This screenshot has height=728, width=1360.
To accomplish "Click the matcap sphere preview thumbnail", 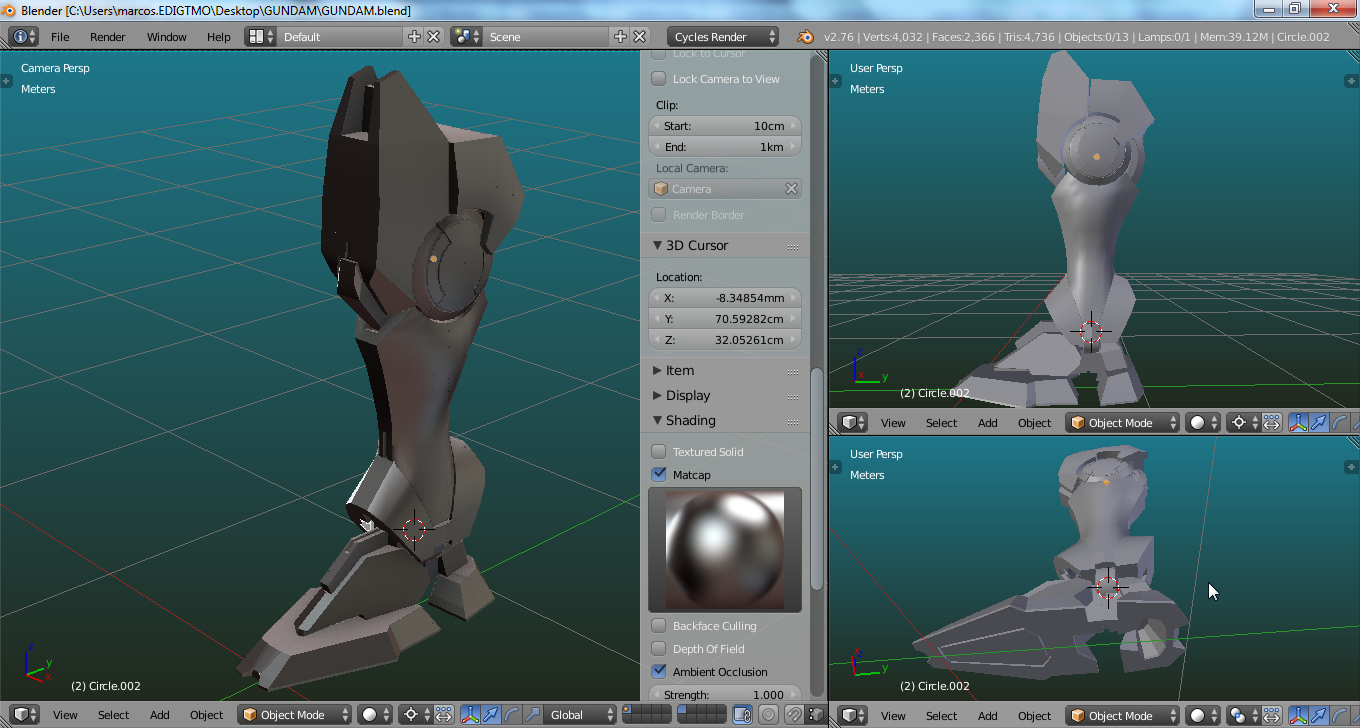I will [x=725, y=549].
